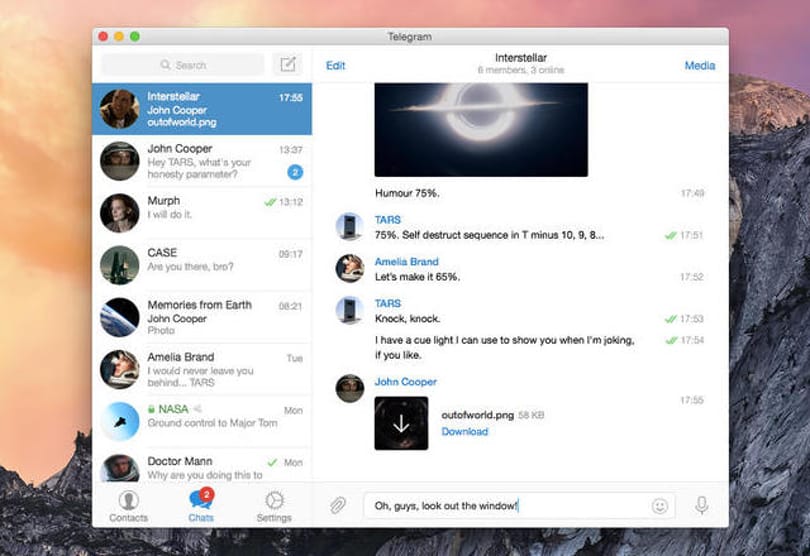Select the NASA channel chat

tap(202, 421)
